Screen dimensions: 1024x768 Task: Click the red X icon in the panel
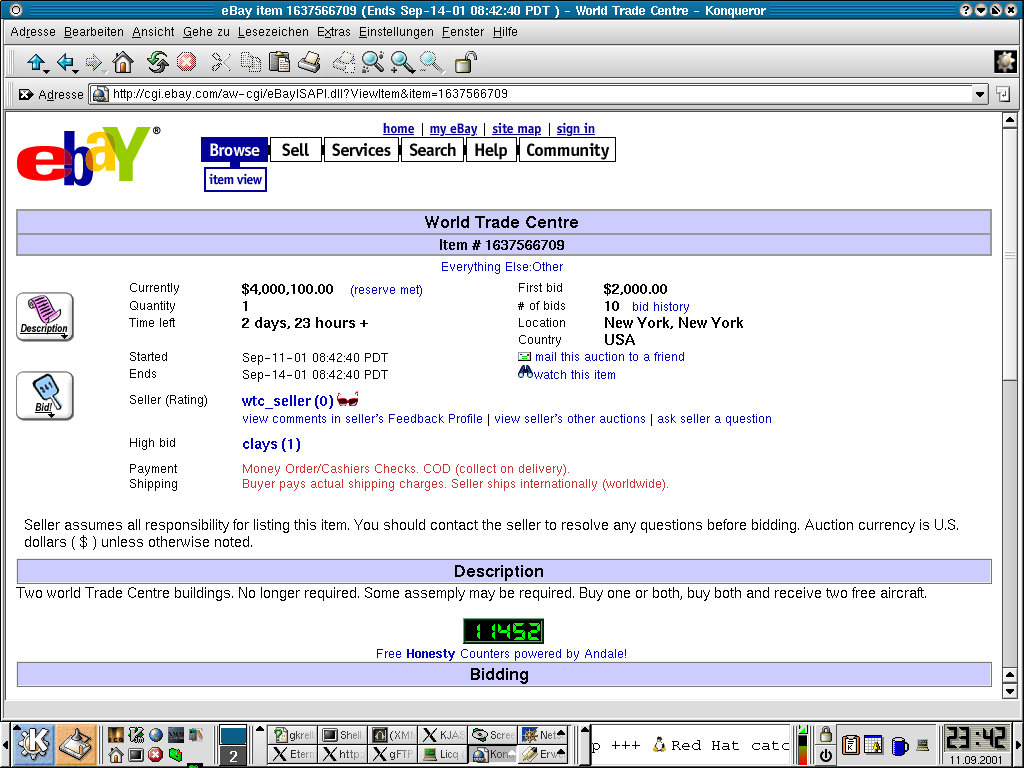(x=155, y=756)
